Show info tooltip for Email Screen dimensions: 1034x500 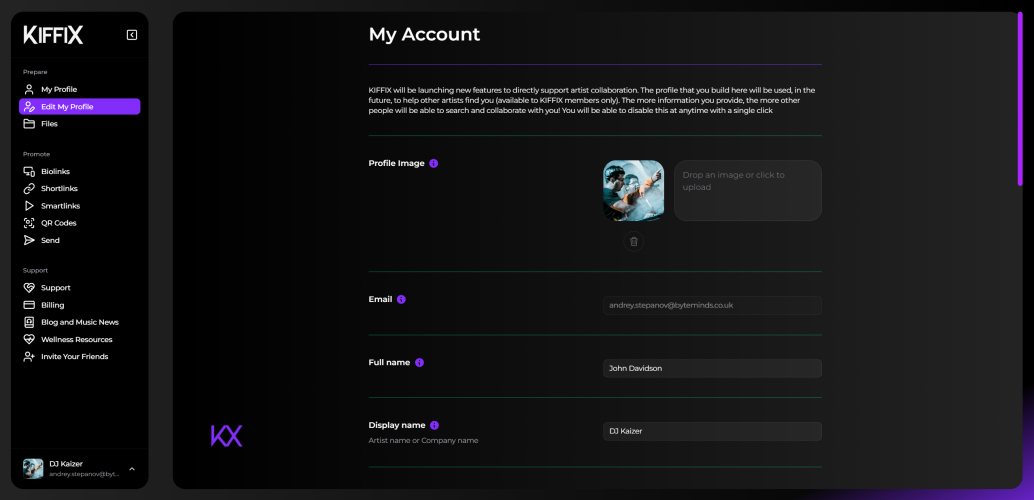[401, 299]
